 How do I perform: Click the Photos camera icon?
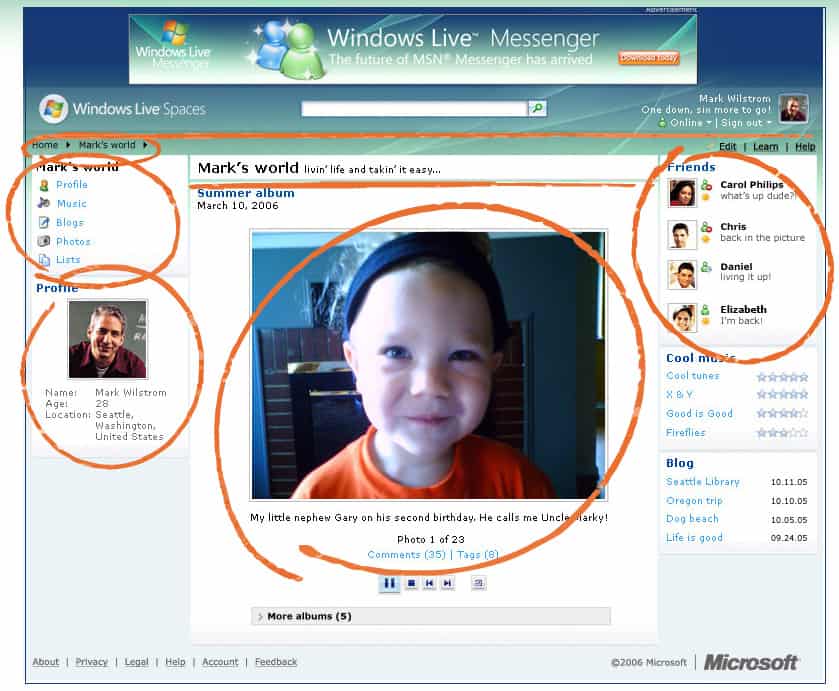(44, 241)
